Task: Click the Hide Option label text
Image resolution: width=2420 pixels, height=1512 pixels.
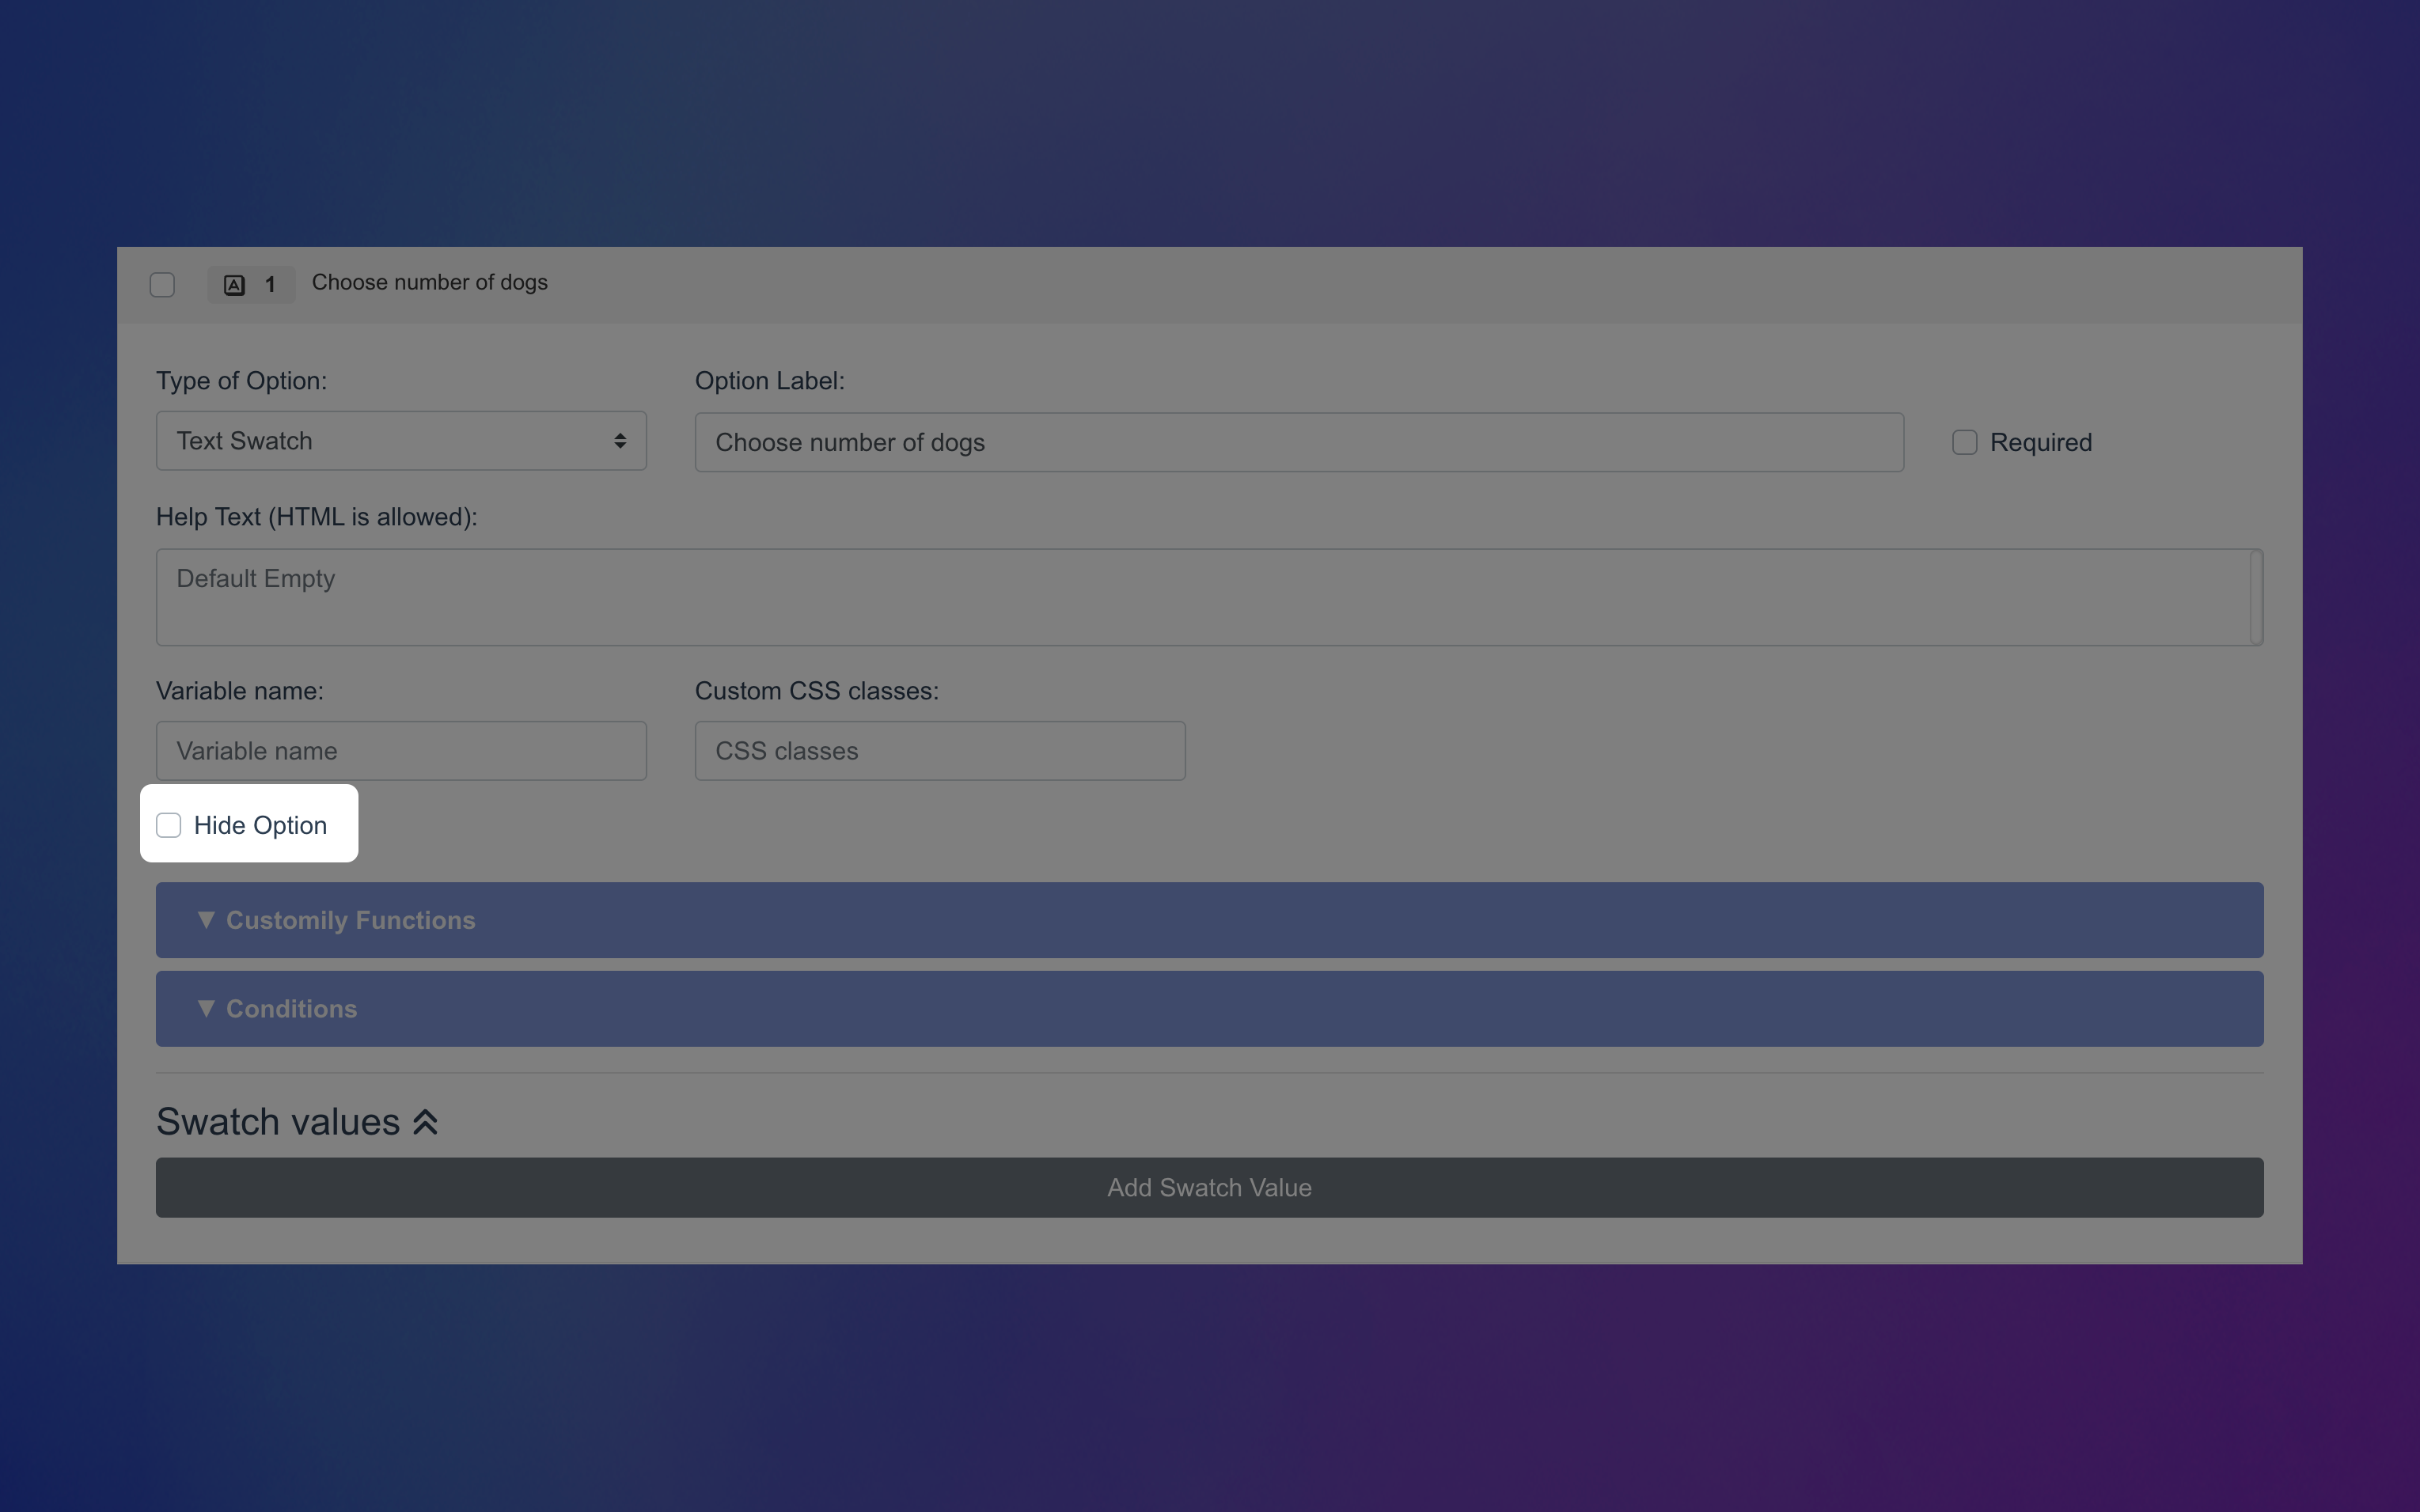Action: click(260, 825)
